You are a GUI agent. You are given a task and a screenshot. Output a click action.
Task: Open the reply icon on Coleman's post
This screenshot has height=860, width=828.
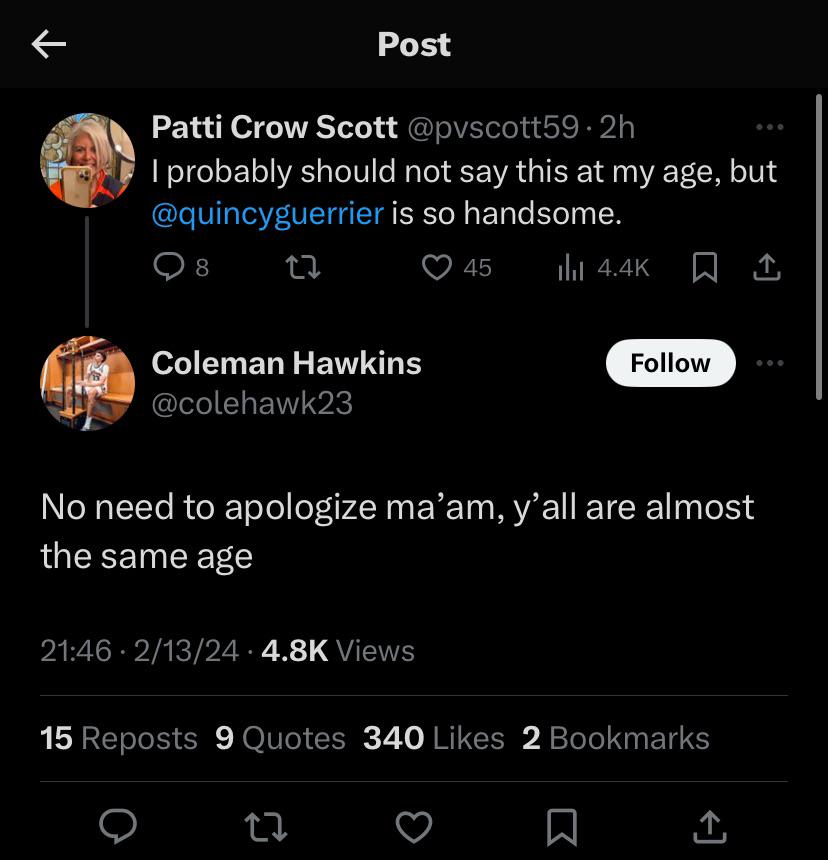[119, 827]
